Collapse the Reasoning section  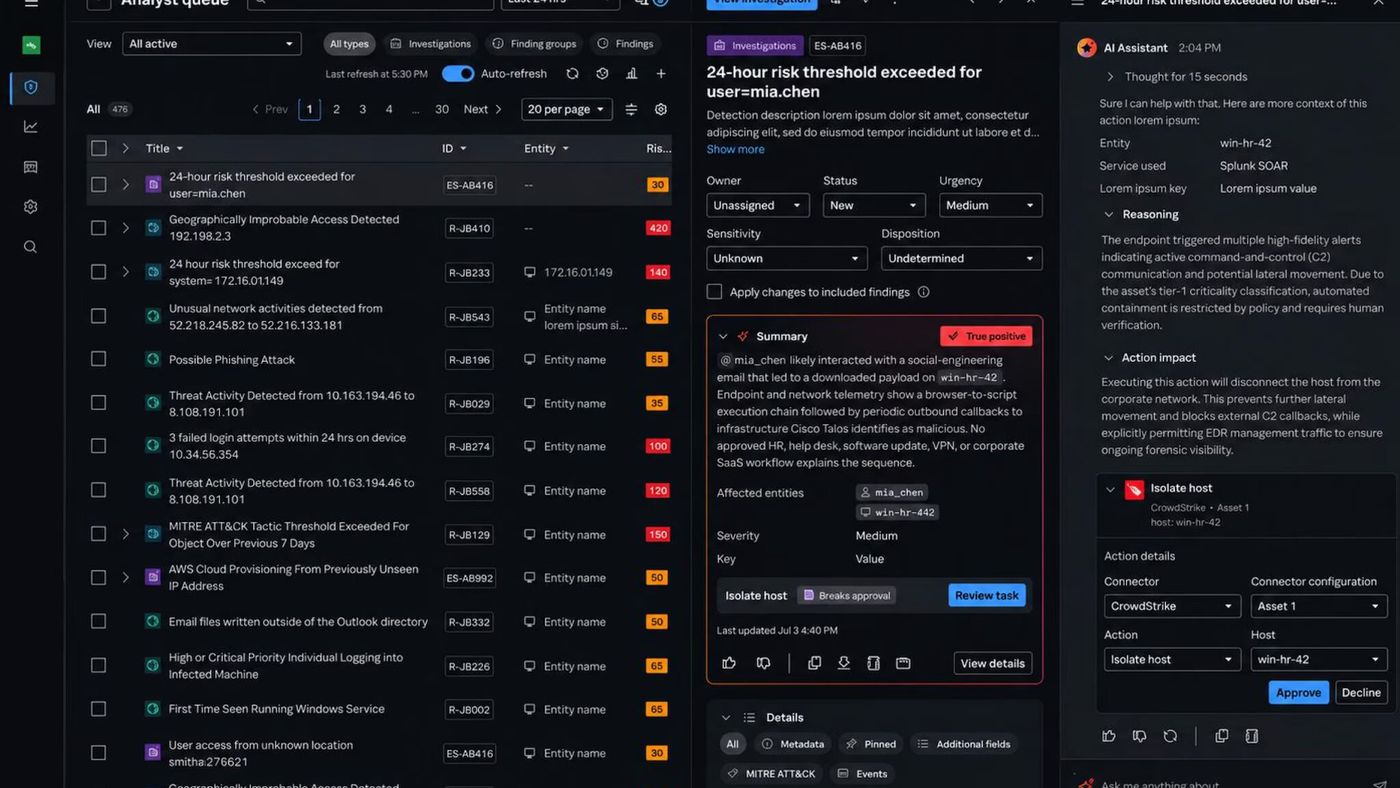[x=1109, y=214]
